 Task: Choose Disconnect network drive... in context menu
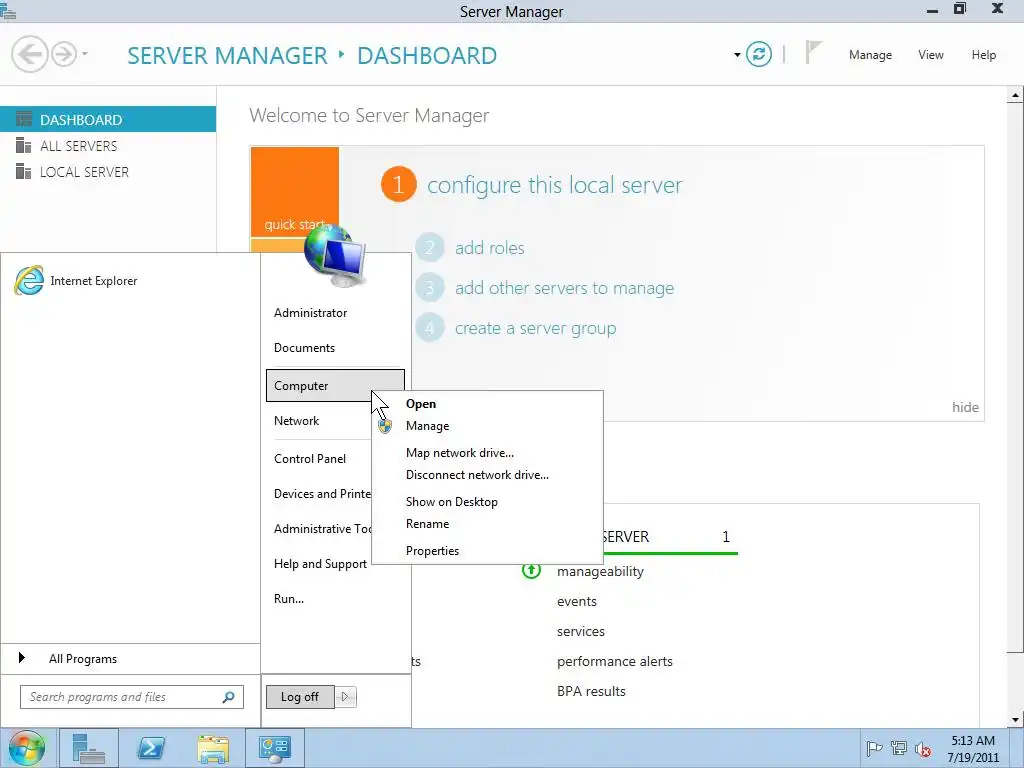point(477,475)
